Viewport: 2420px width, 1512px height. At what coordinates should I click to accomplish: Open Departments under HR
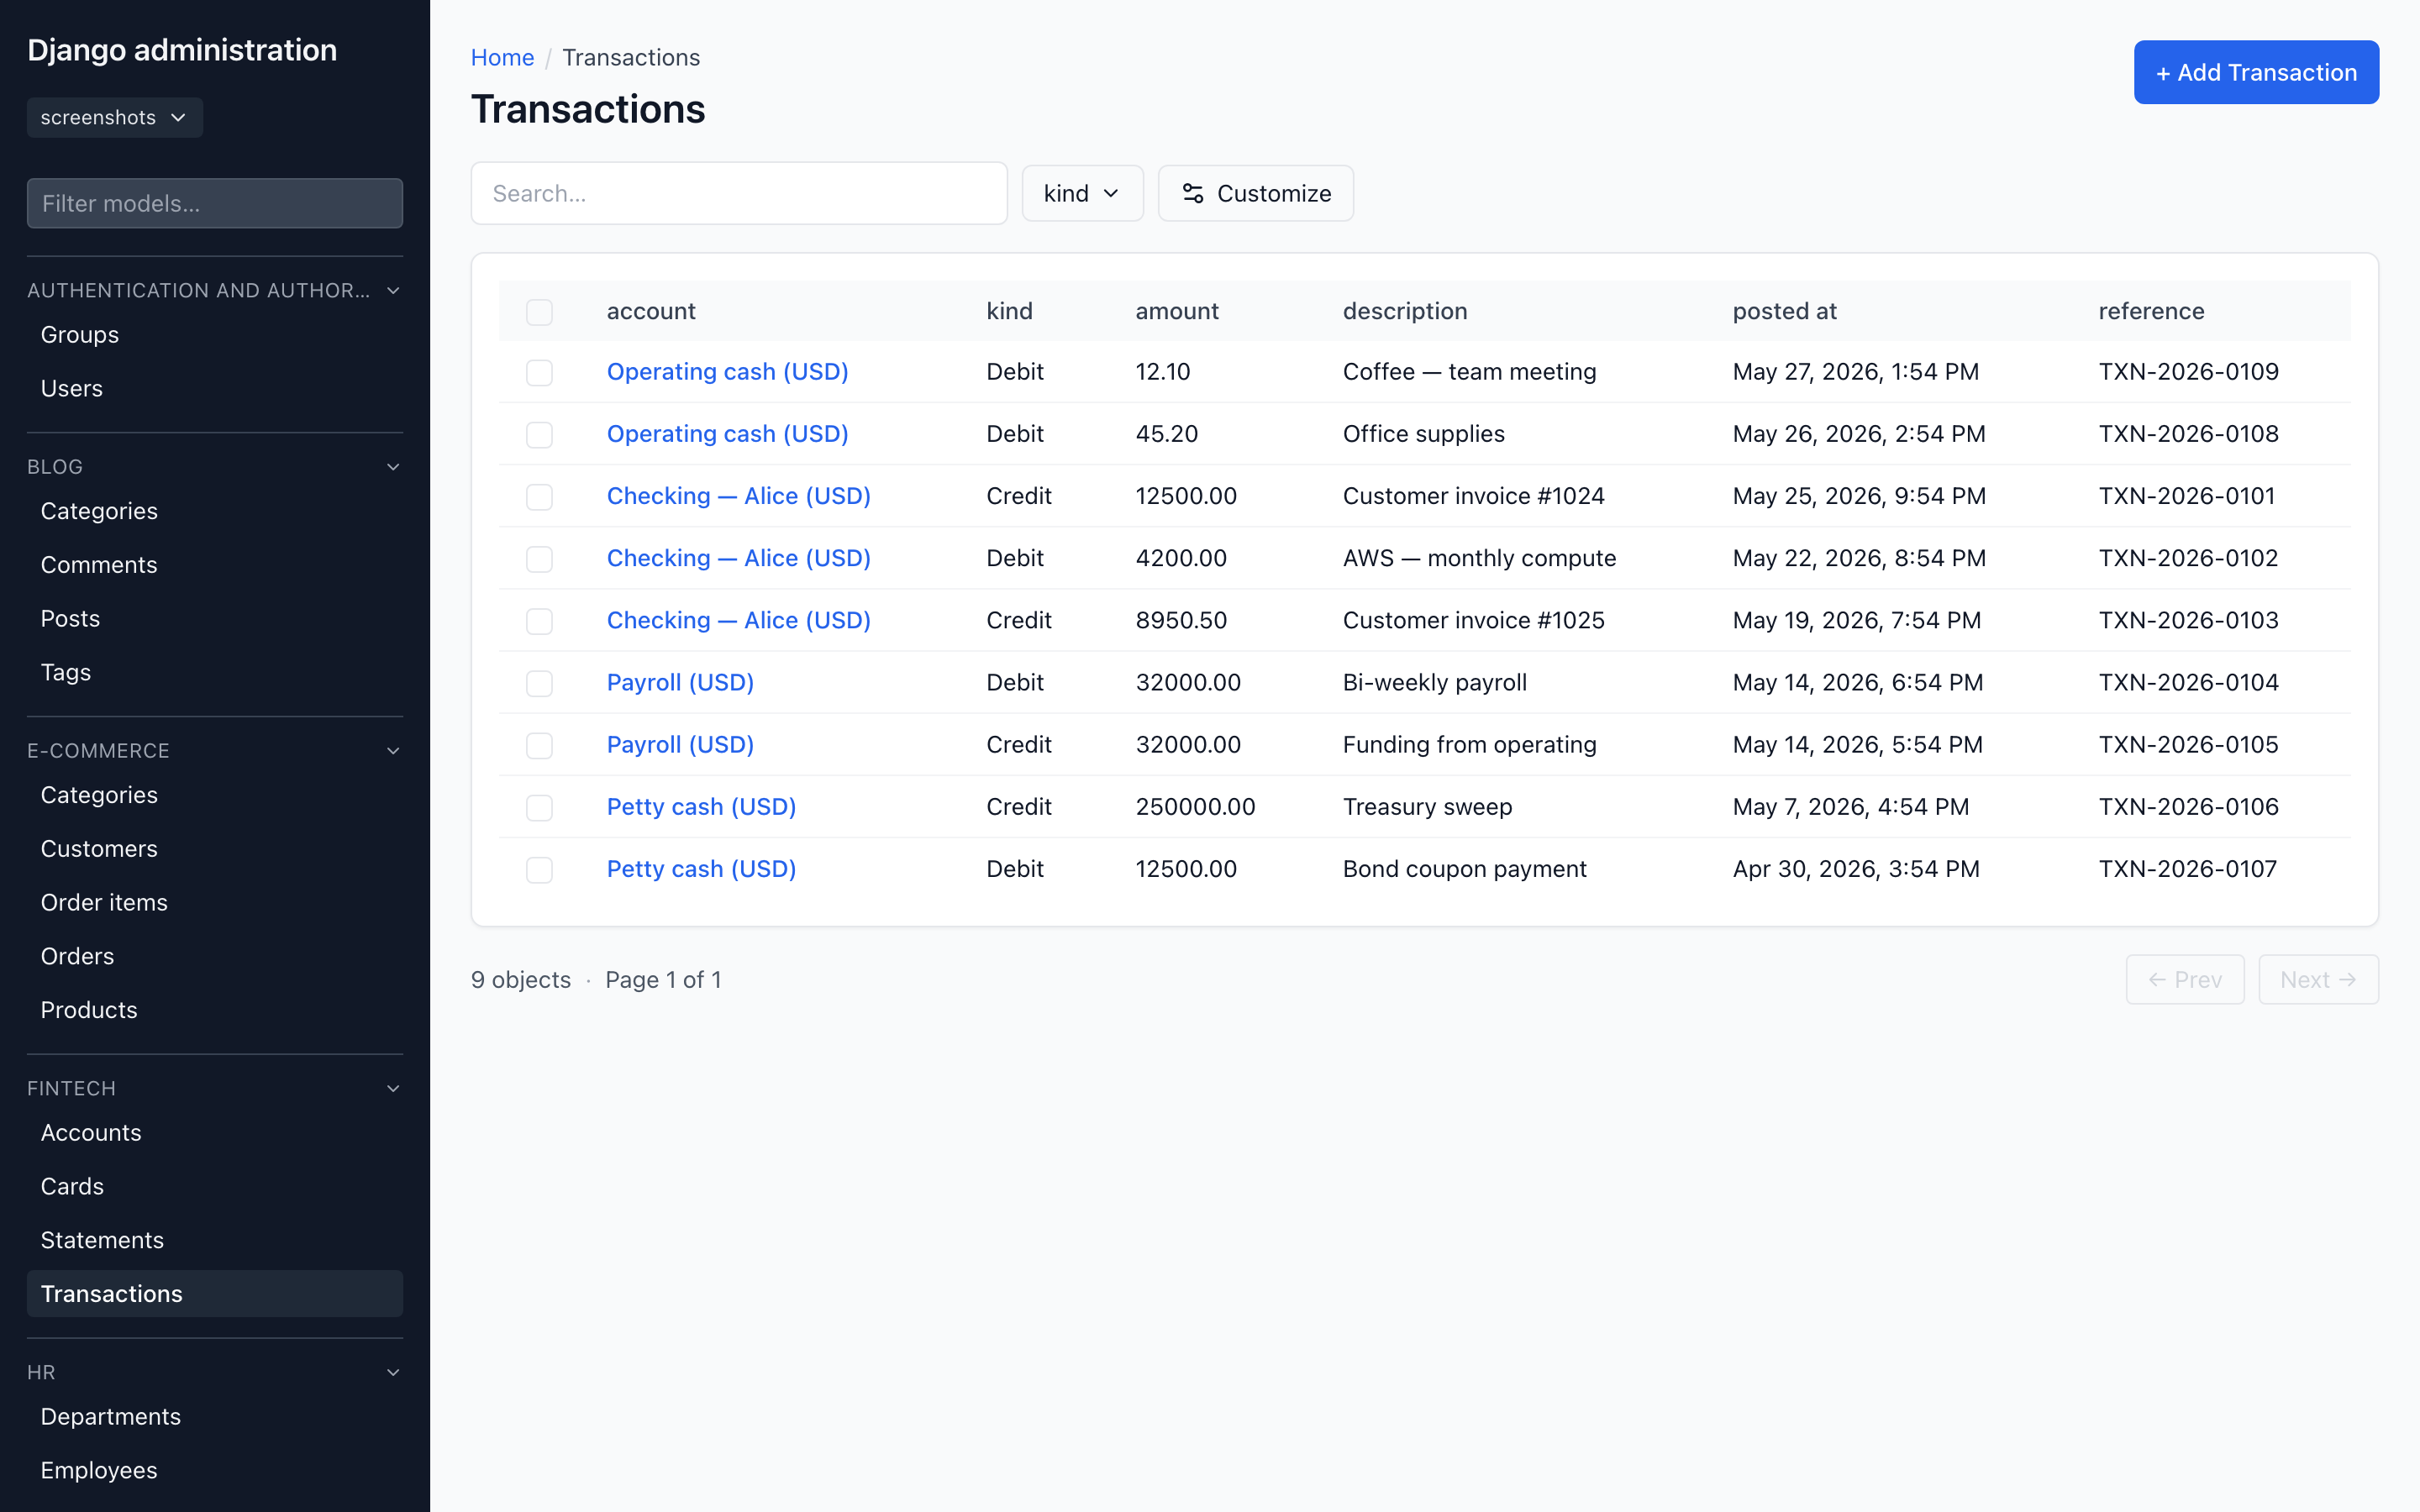(x=215, y=1417)
